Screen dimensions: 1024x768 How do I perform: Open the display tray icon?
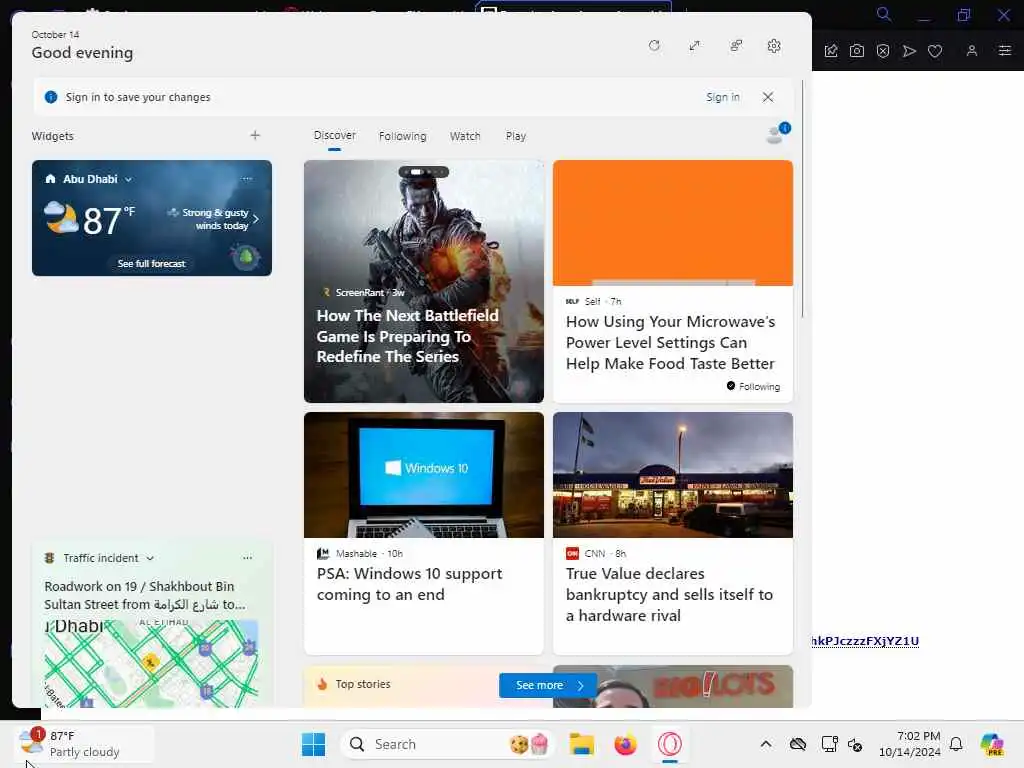tap(829, 744)
